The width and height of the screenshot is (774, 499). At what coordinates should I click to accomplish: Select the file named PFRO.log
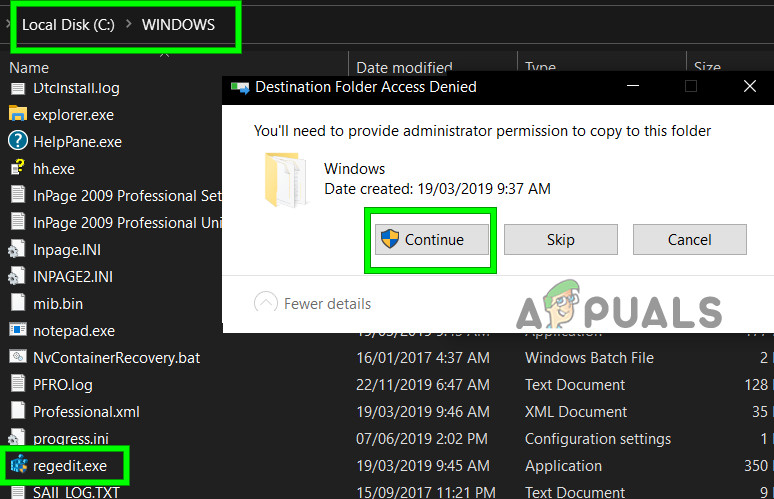63,384
